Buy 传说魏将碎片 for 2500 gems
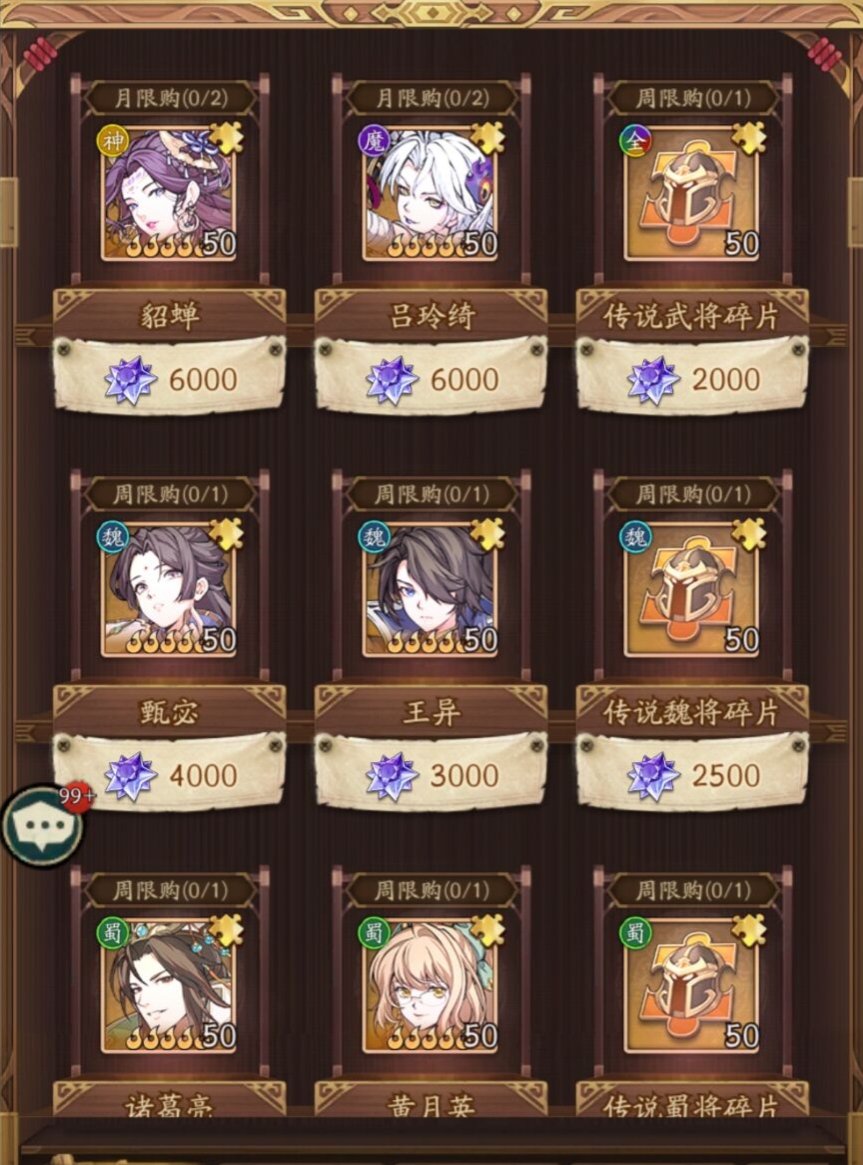 click(x=692, y=771)
